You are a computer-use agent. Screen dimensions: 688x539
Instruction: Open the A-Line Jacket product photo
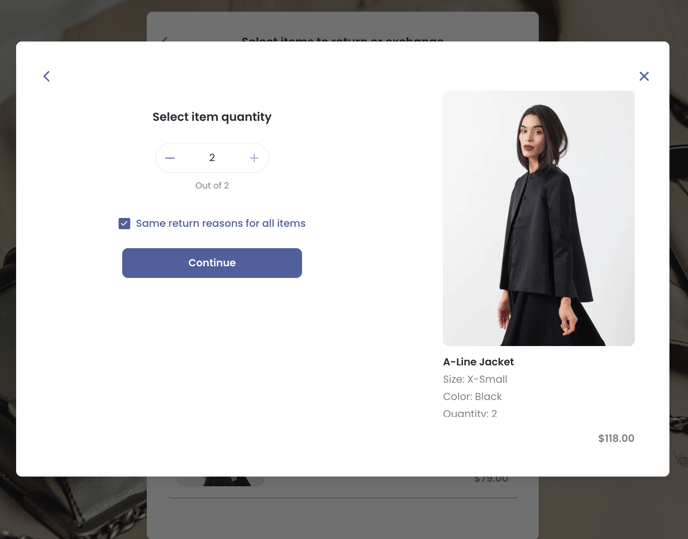(x=538, y=218)
